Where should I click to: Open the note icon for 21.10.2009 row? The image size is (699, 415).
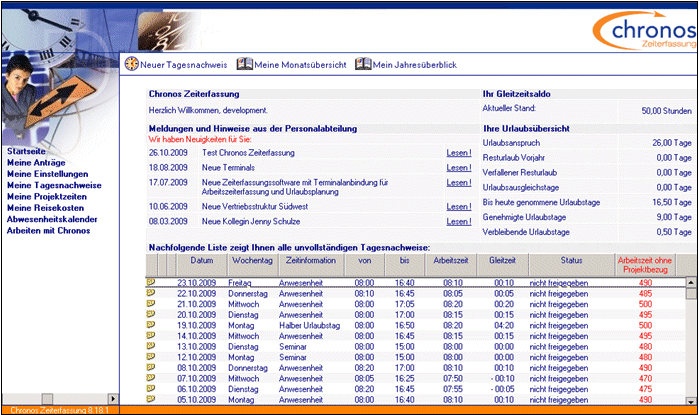tap(151, 304)
